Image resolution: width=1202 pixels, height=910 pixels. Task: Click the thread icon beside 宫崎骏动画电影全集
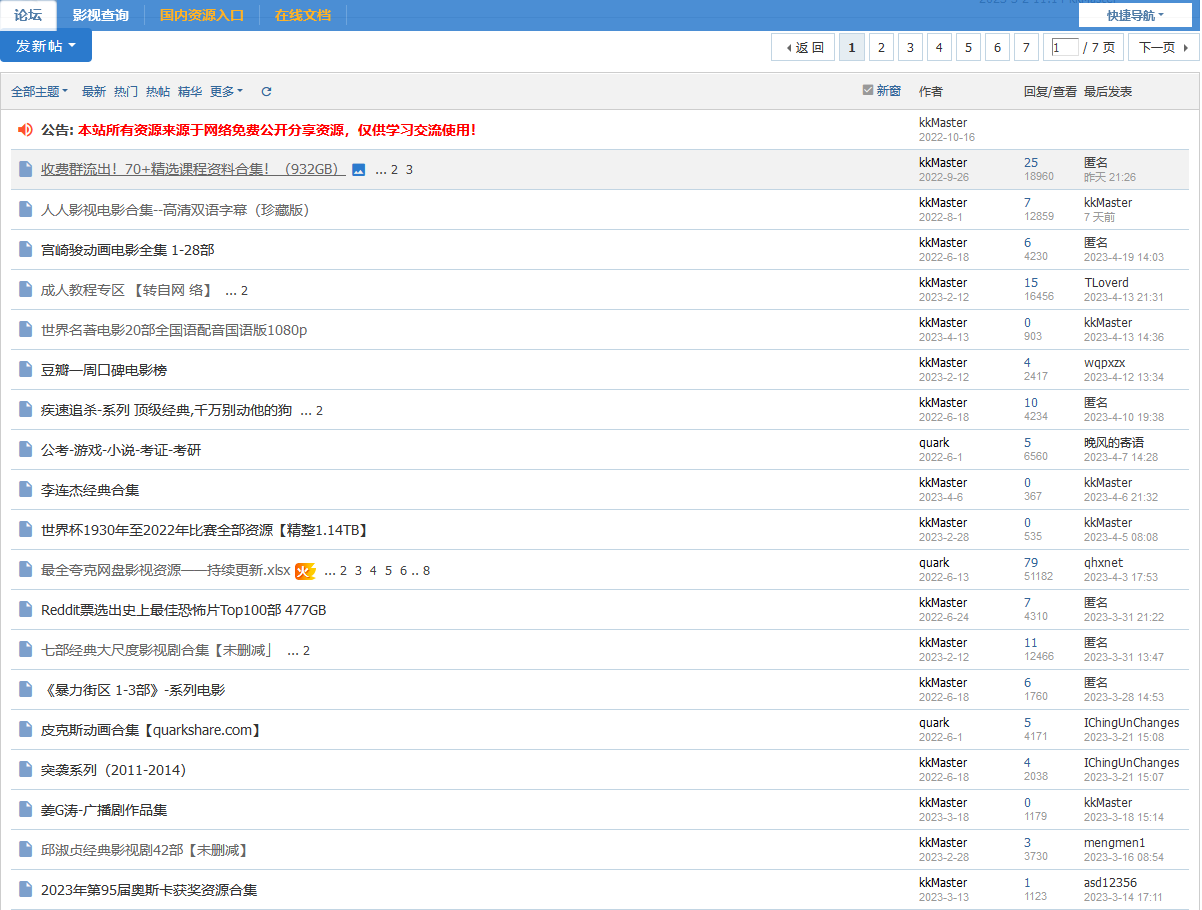coord(26,250)
